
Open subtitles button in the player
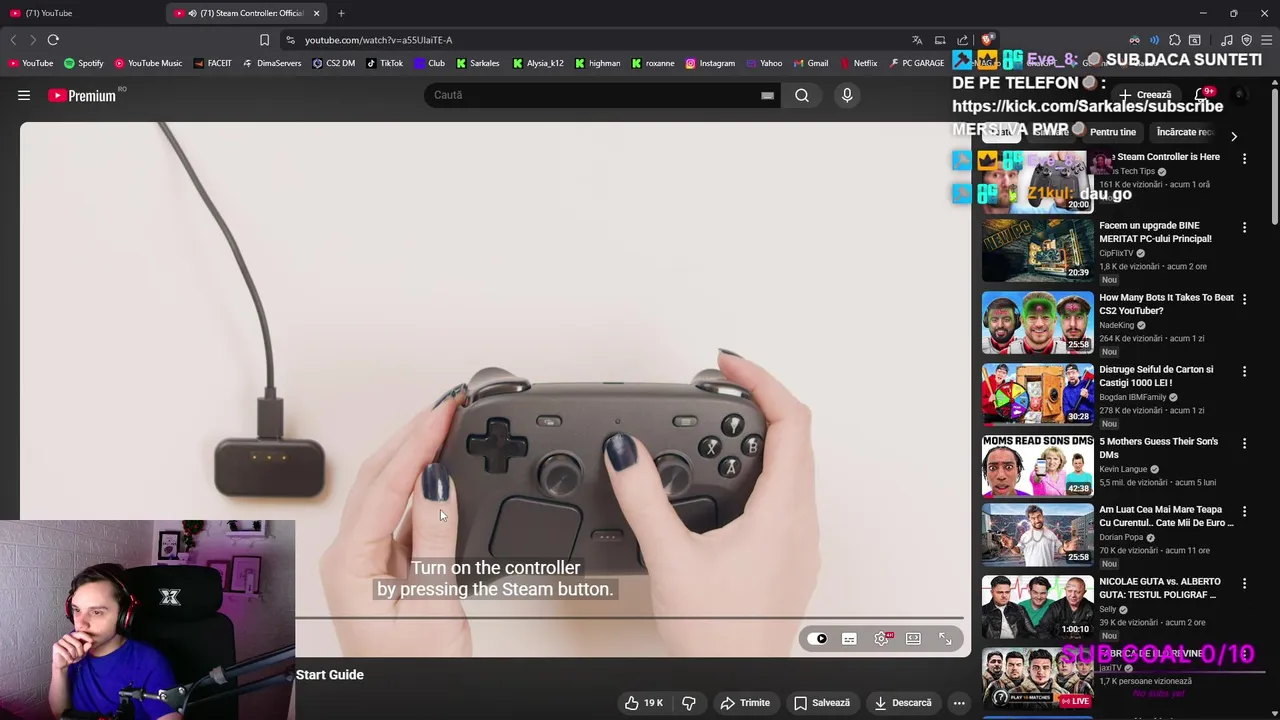coord(849,639)
